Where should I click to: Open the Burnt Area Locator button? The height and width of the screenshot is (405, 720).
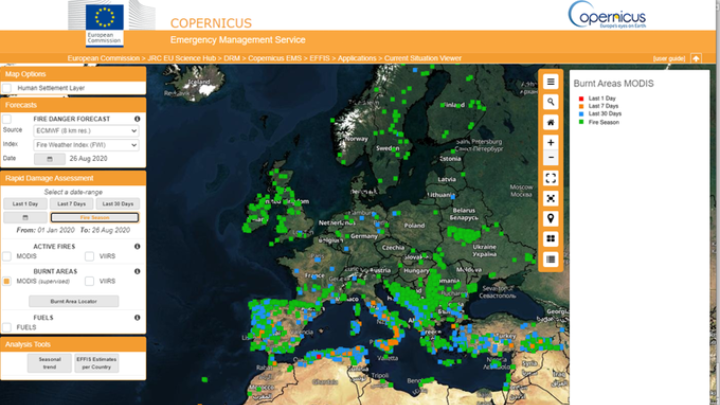(x=74, y=301)
